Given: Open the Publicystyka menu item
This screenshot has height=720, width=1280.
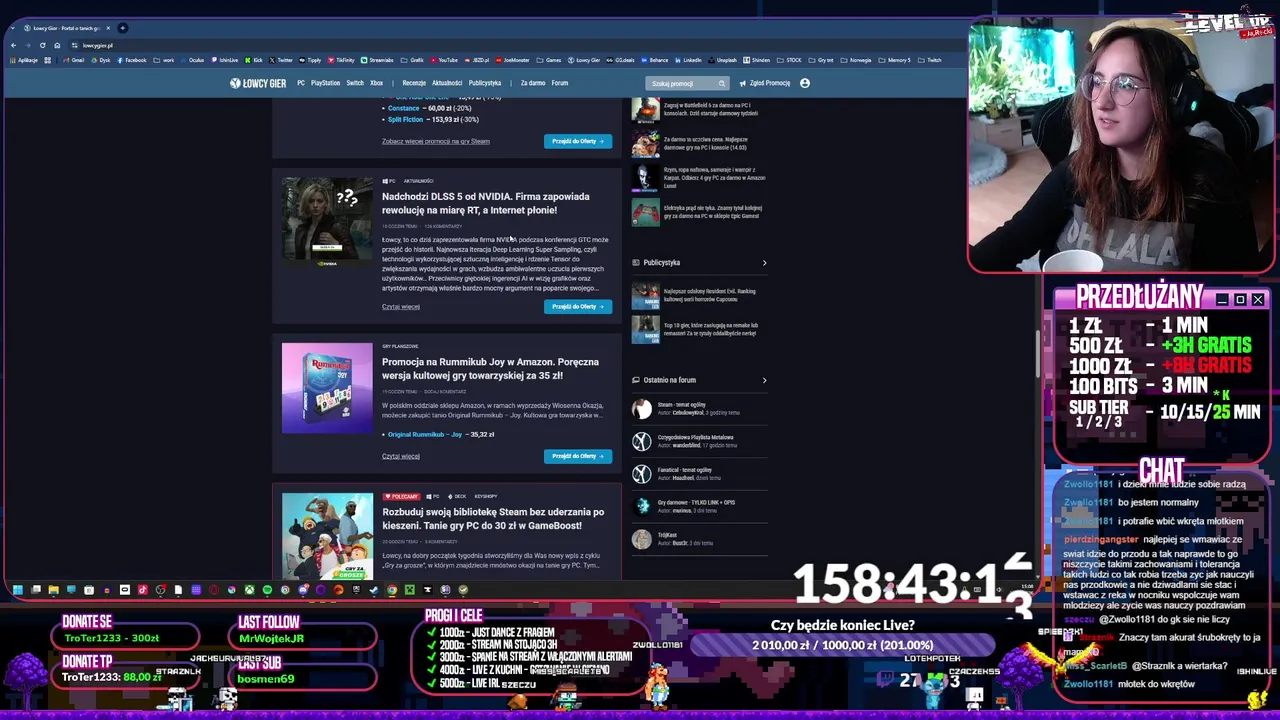Looking at the screenshot, I should [485, 83].
